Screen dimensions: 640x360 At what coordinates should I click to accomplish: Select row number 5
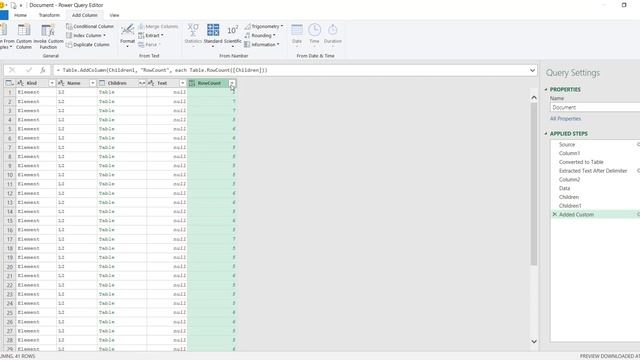(10, 129)
